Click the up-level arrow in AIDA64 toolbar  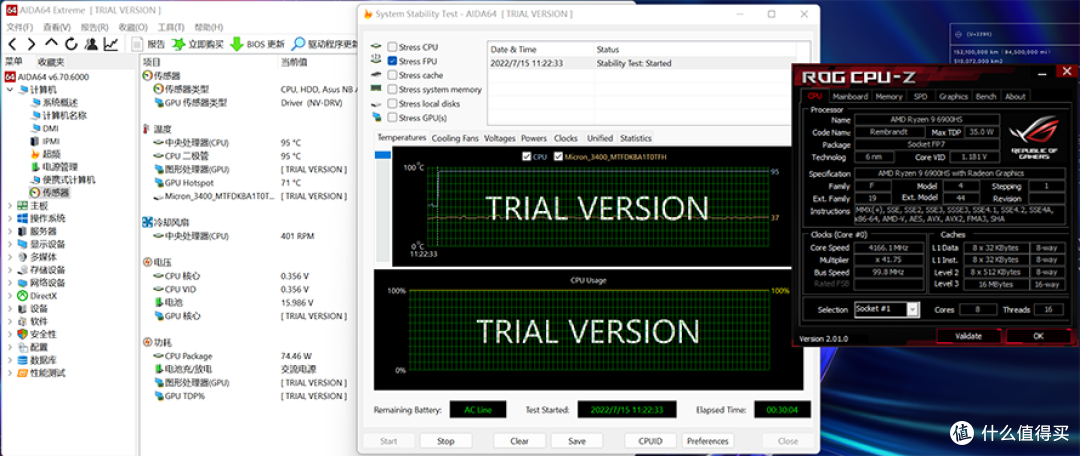coord(52,44)
